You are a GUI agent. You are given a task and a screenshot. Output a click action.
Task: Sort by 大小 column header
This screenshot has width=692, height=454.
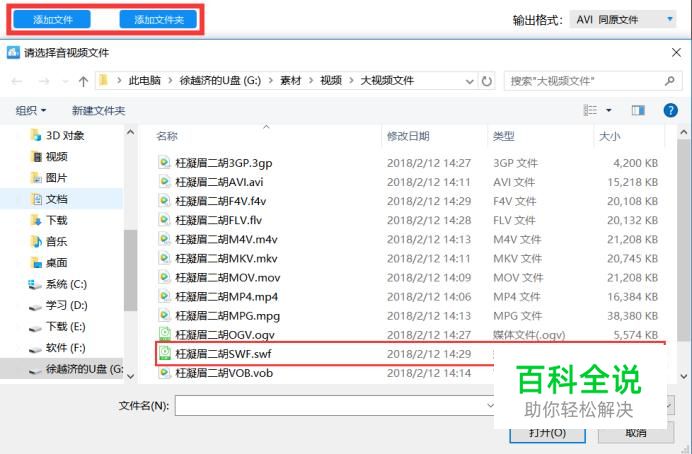point(609,136)
